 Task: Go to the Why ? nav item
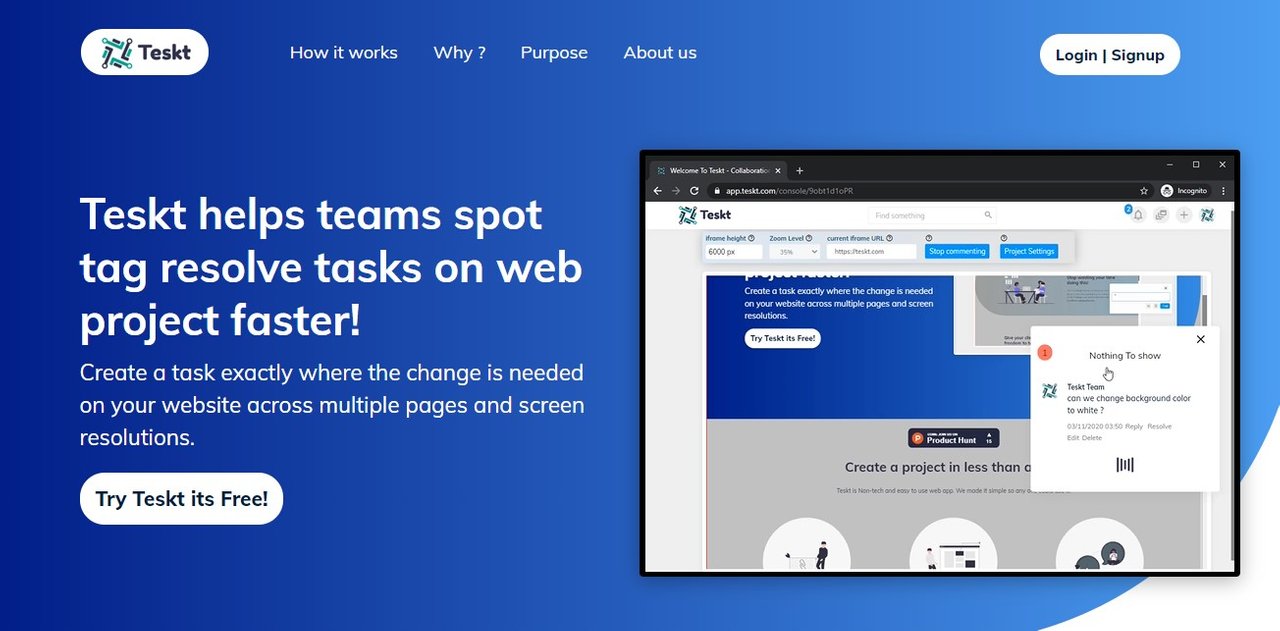pos(459,53)
